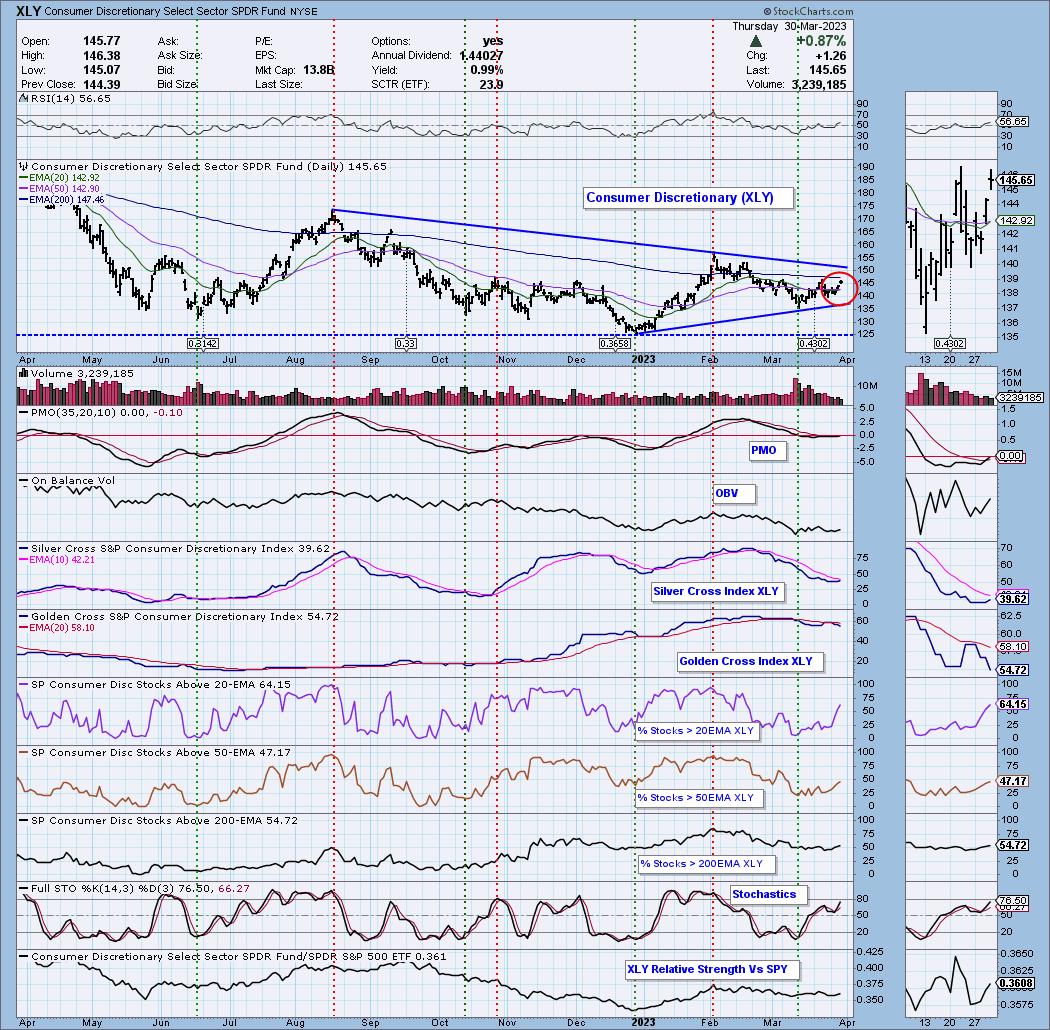
Task: Click the 0.33 cycle marker label
Action: pos(406,344)
